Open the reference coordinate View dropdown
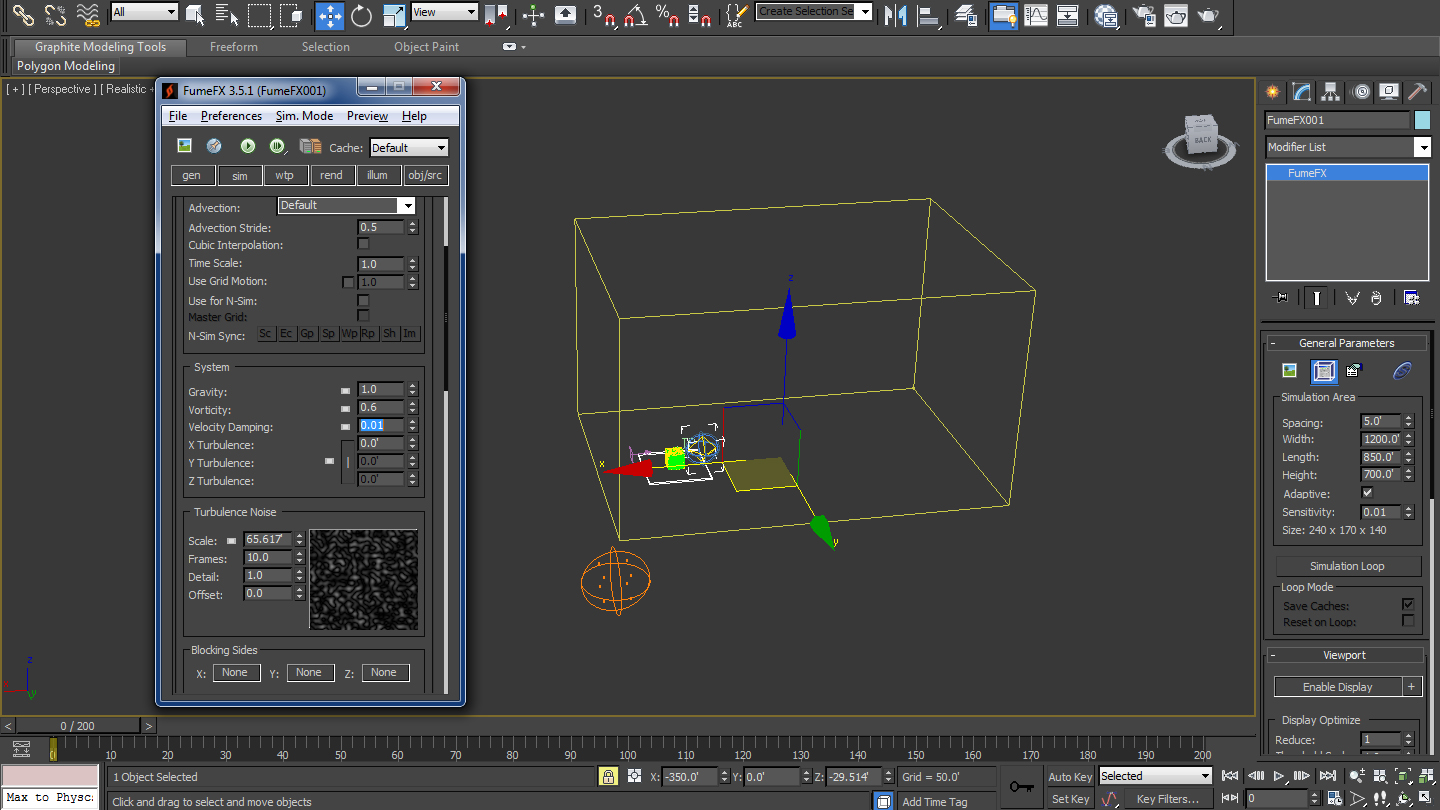The image size is (1440, 810). pyautogui.click(x=445, y=12)
